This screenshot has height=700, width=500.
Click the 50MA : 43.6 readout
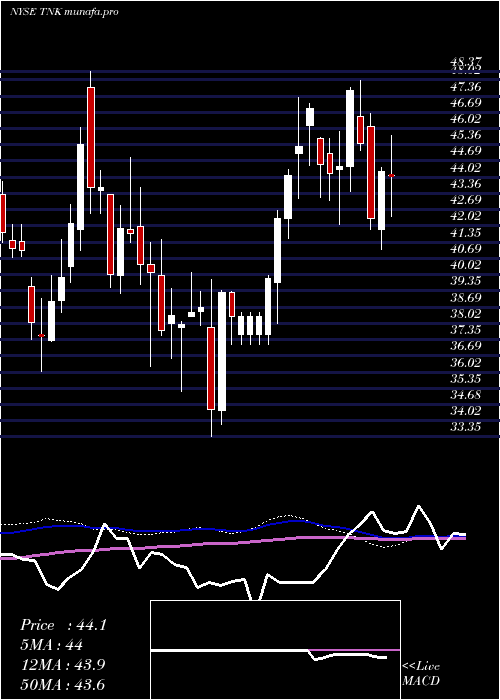point(62,684)
